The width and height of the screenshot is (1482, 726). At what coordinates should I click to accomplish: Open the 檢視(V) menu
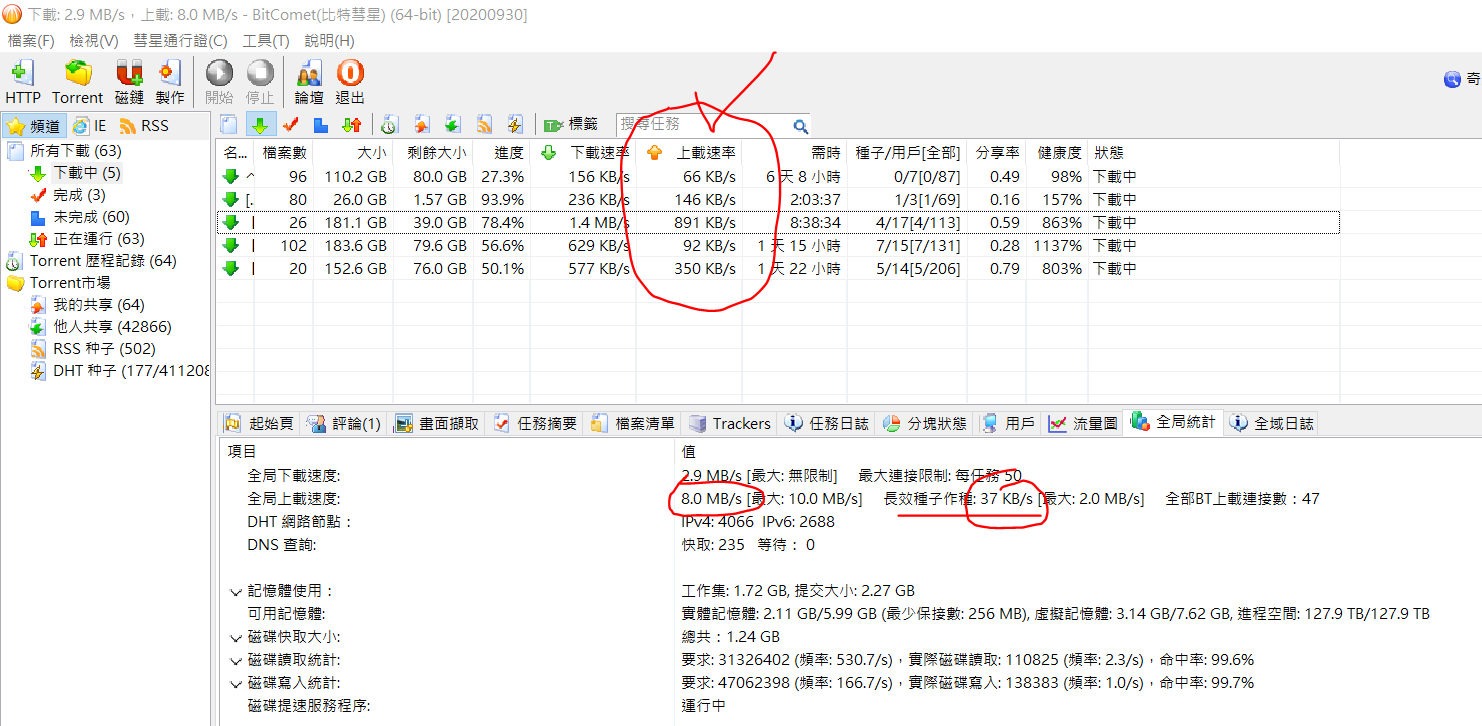coord(94,41)
